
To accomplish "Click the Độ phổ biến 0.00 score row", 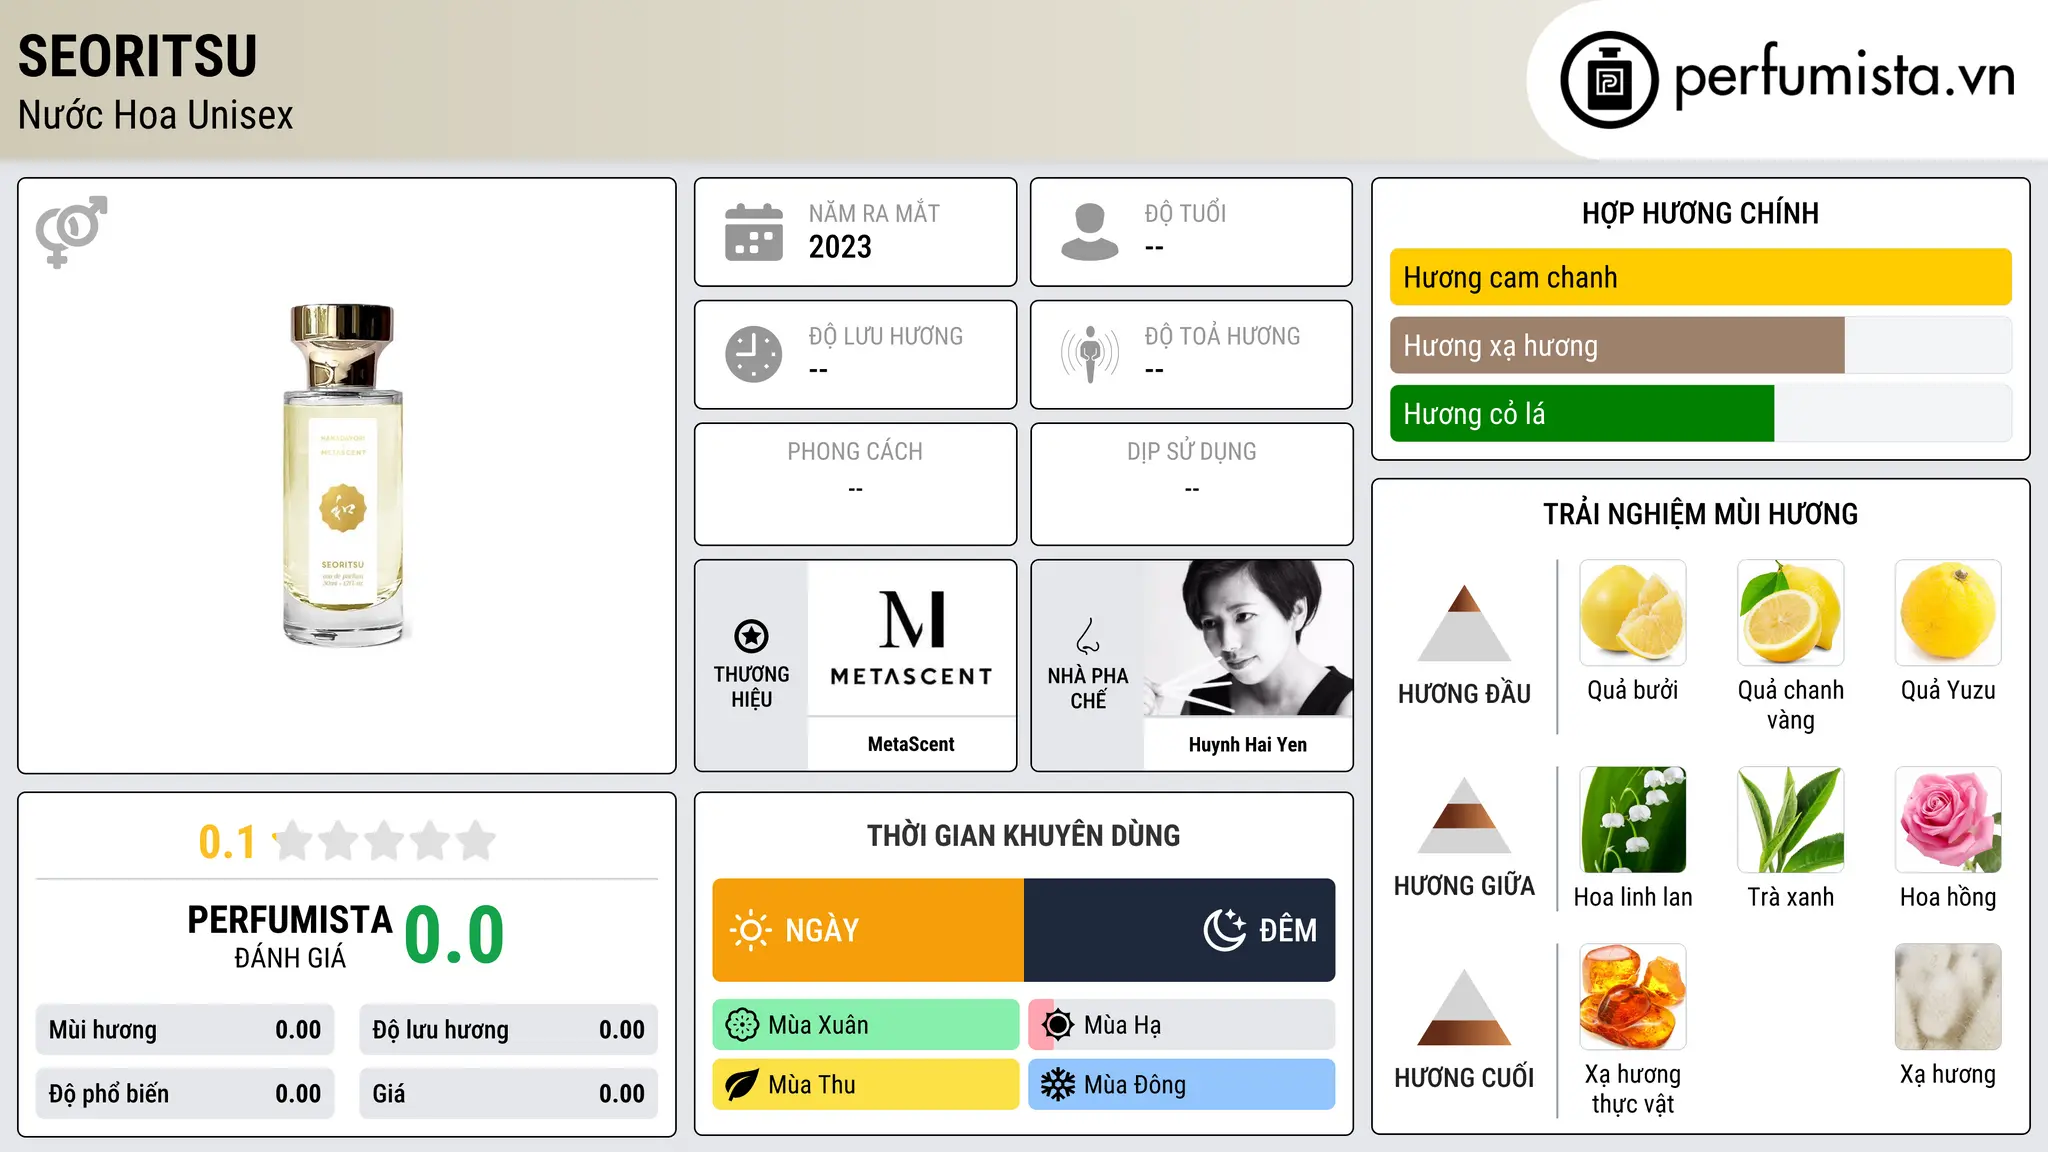I will [x=185, y=1094].
